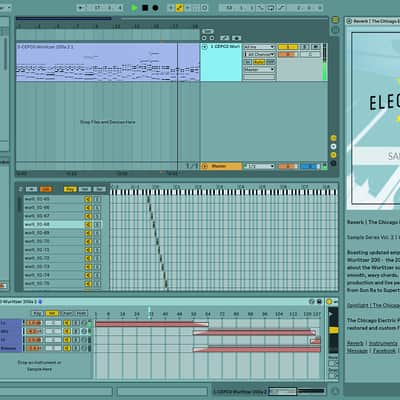Solo the CEPO3 Wurlitzer track
Screen dimensions: 400x400
coord(304,47)
